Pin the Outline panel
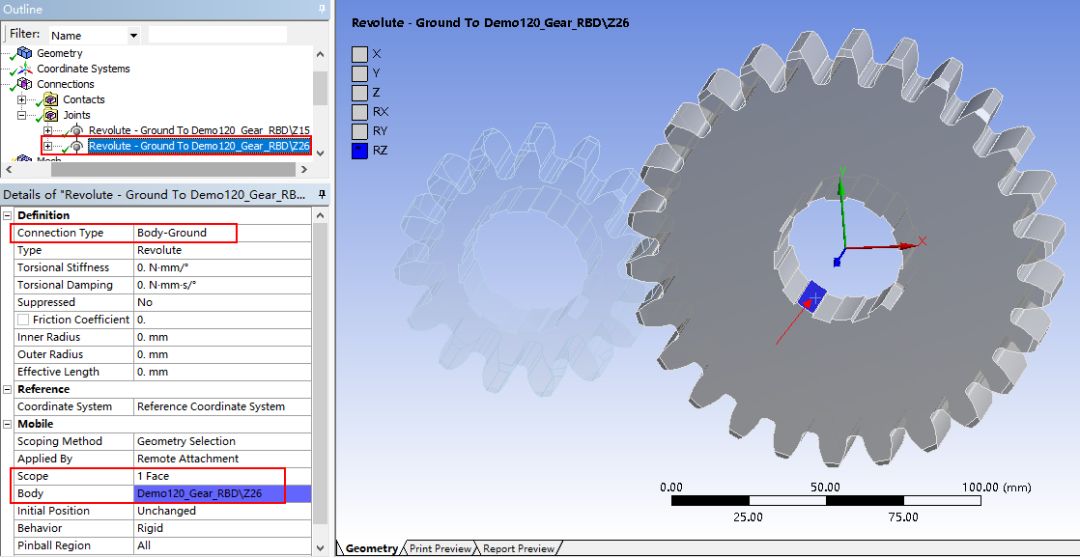 coord(322,10)
